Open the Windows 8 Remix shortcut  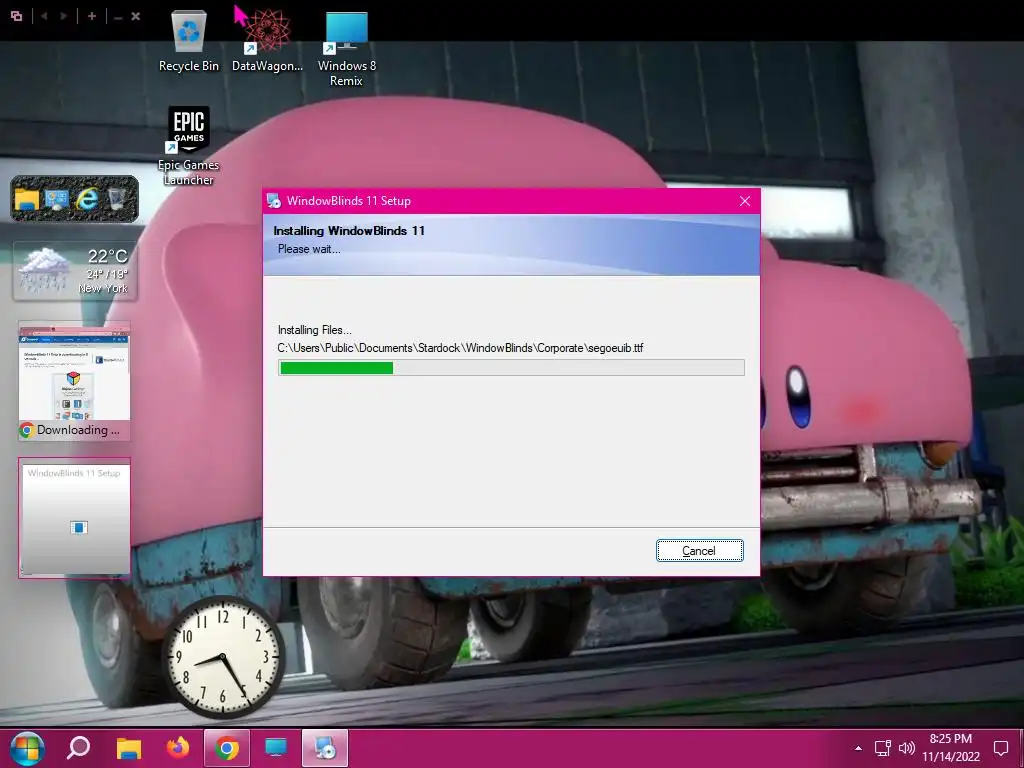346,49
